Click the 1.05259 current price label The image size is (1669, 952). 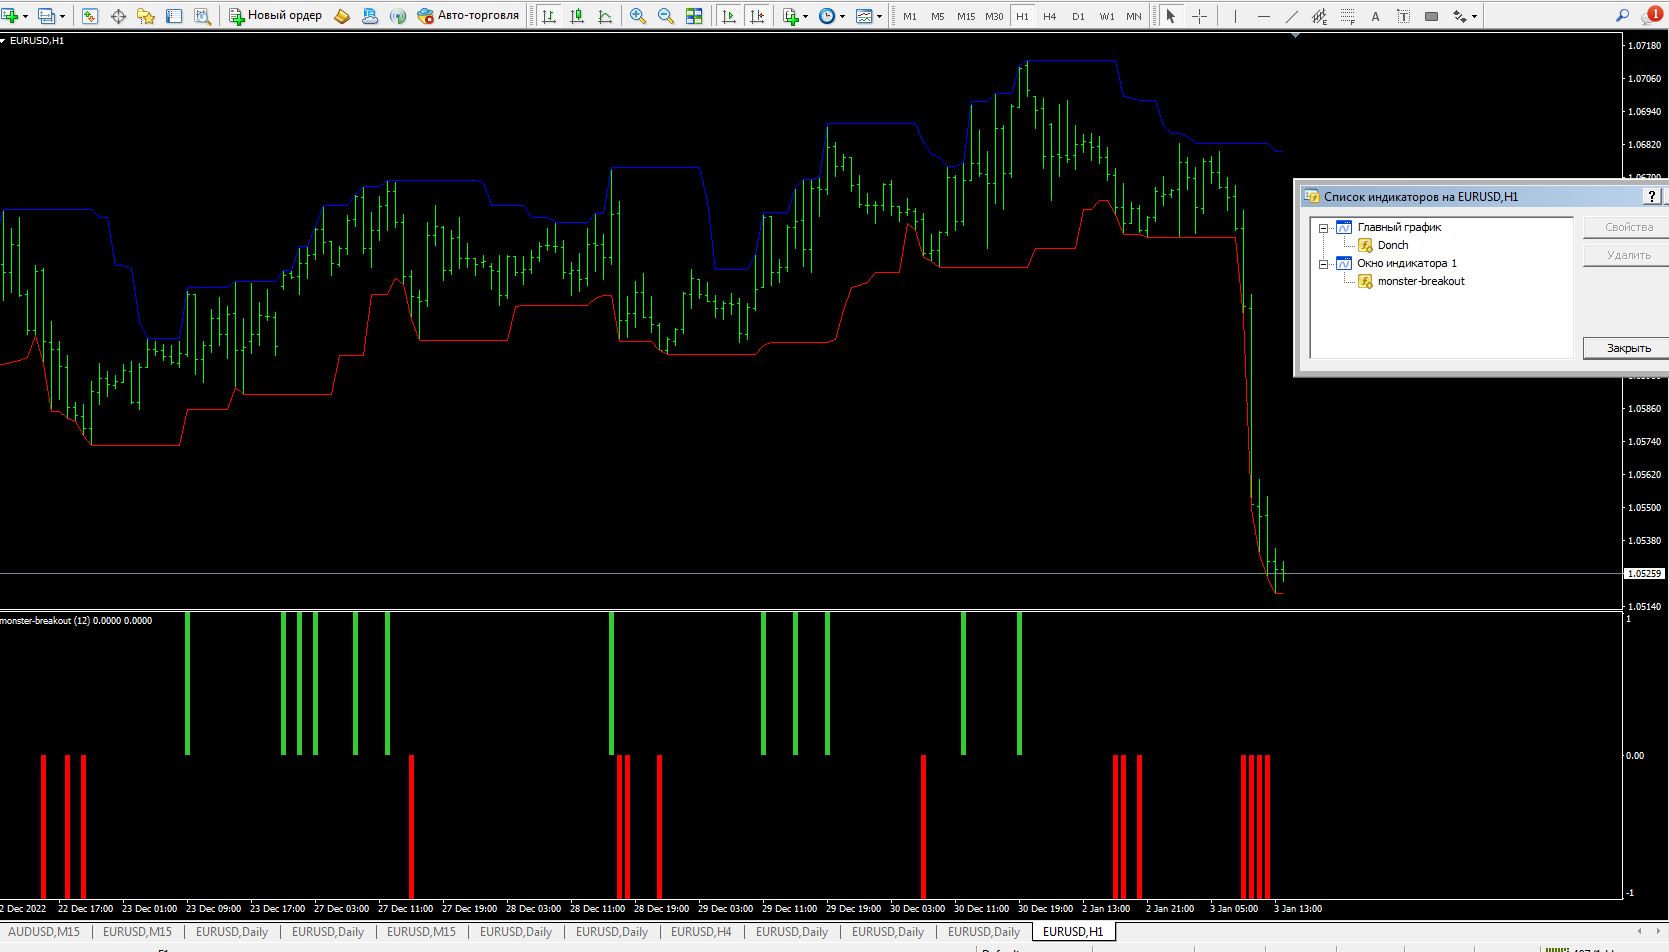point(1644,574)
